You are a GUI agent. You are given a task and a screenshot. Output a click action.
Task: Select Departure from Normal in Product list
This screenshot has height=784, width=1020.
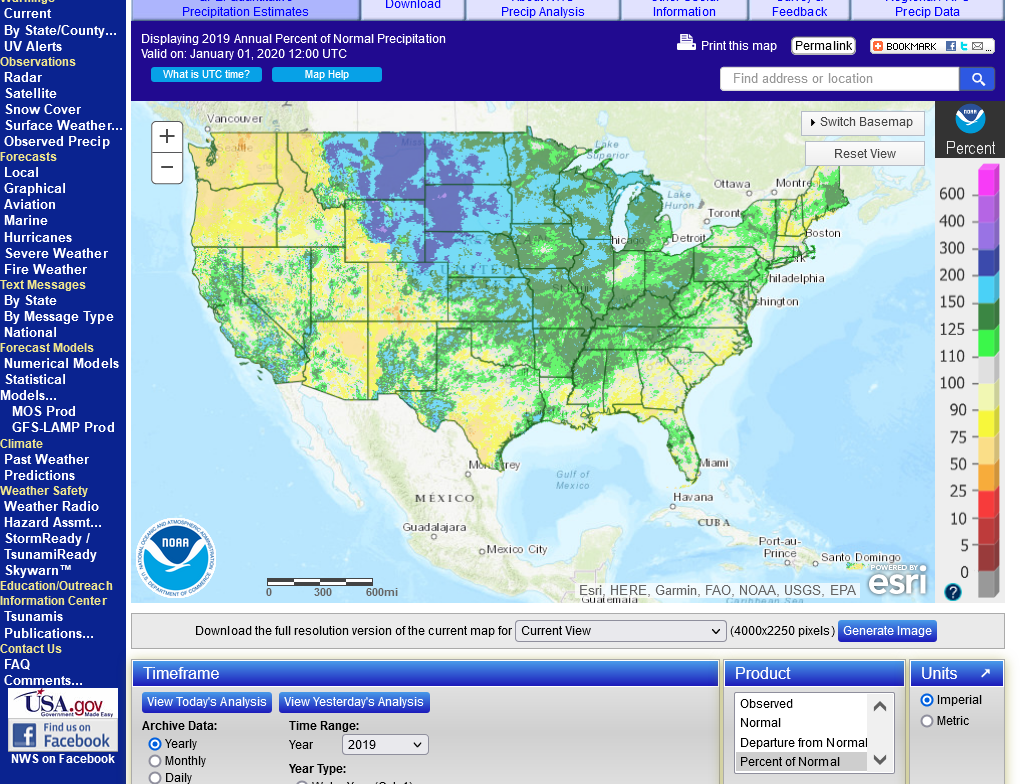803,742
